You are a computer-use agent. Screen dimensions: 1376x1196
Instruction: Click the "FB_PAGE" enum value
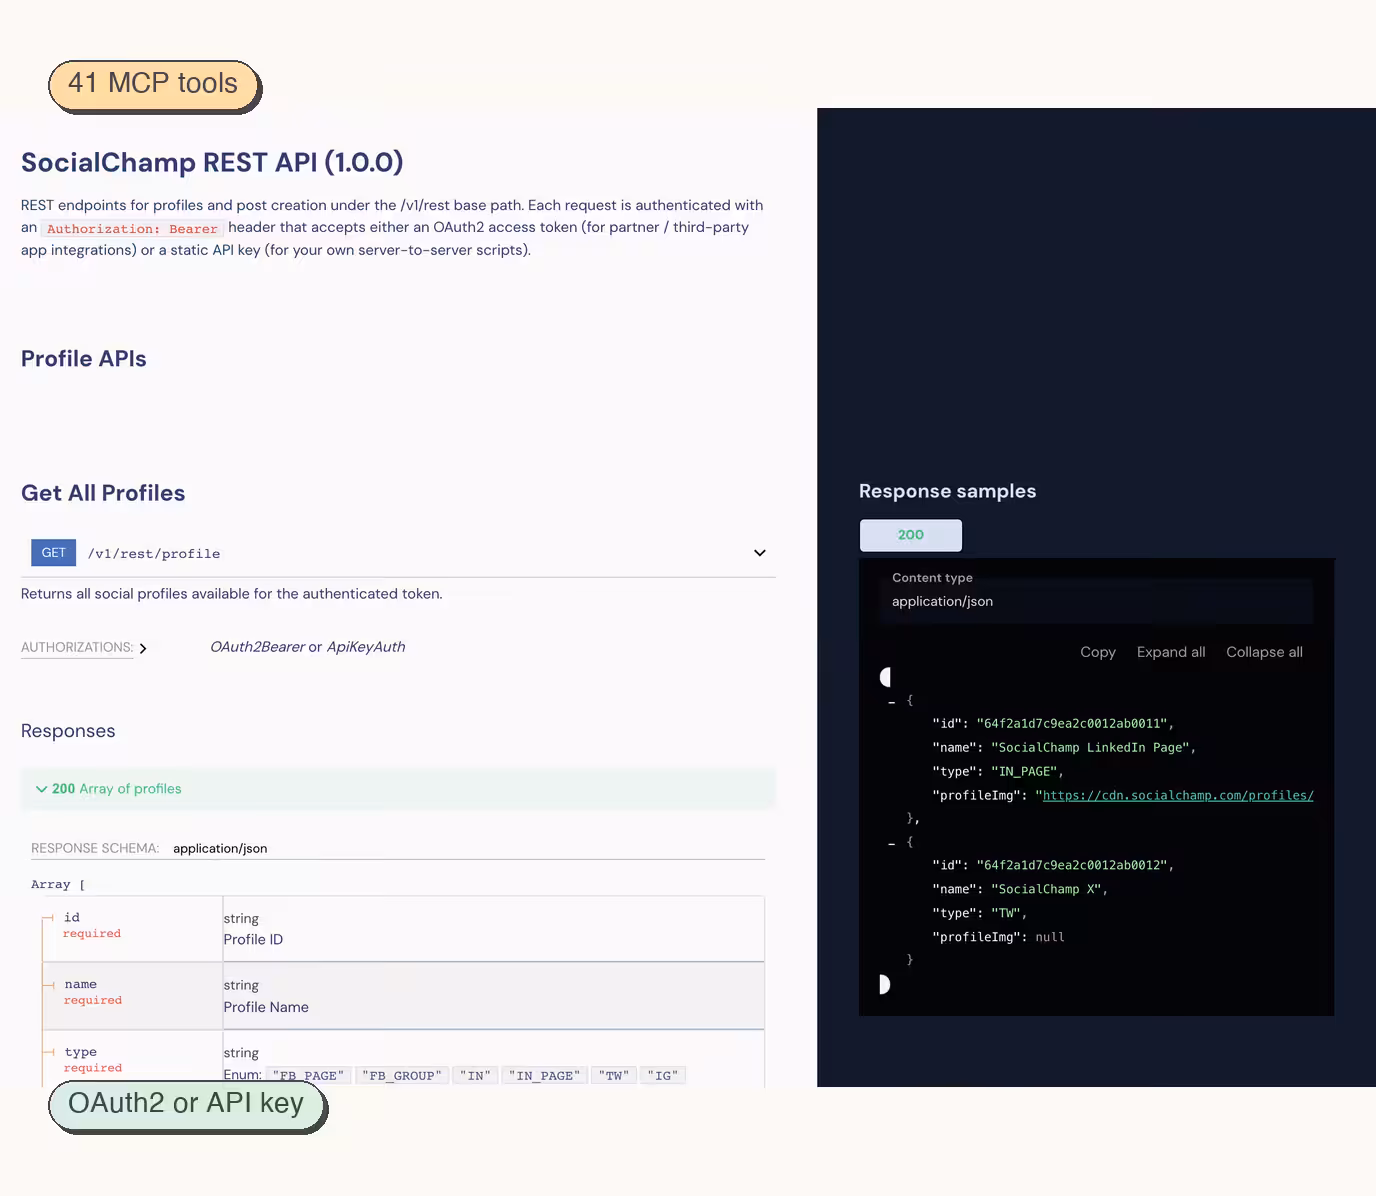308,1076
